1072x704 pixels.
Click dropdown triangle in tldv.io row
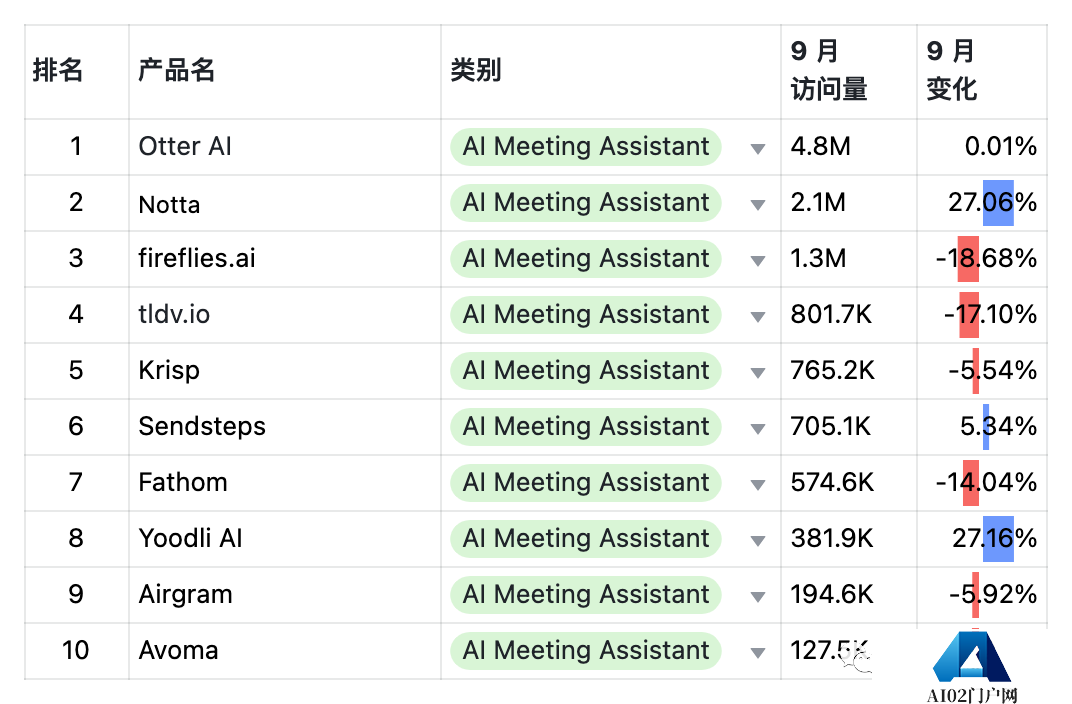click(x=757, y=316)
